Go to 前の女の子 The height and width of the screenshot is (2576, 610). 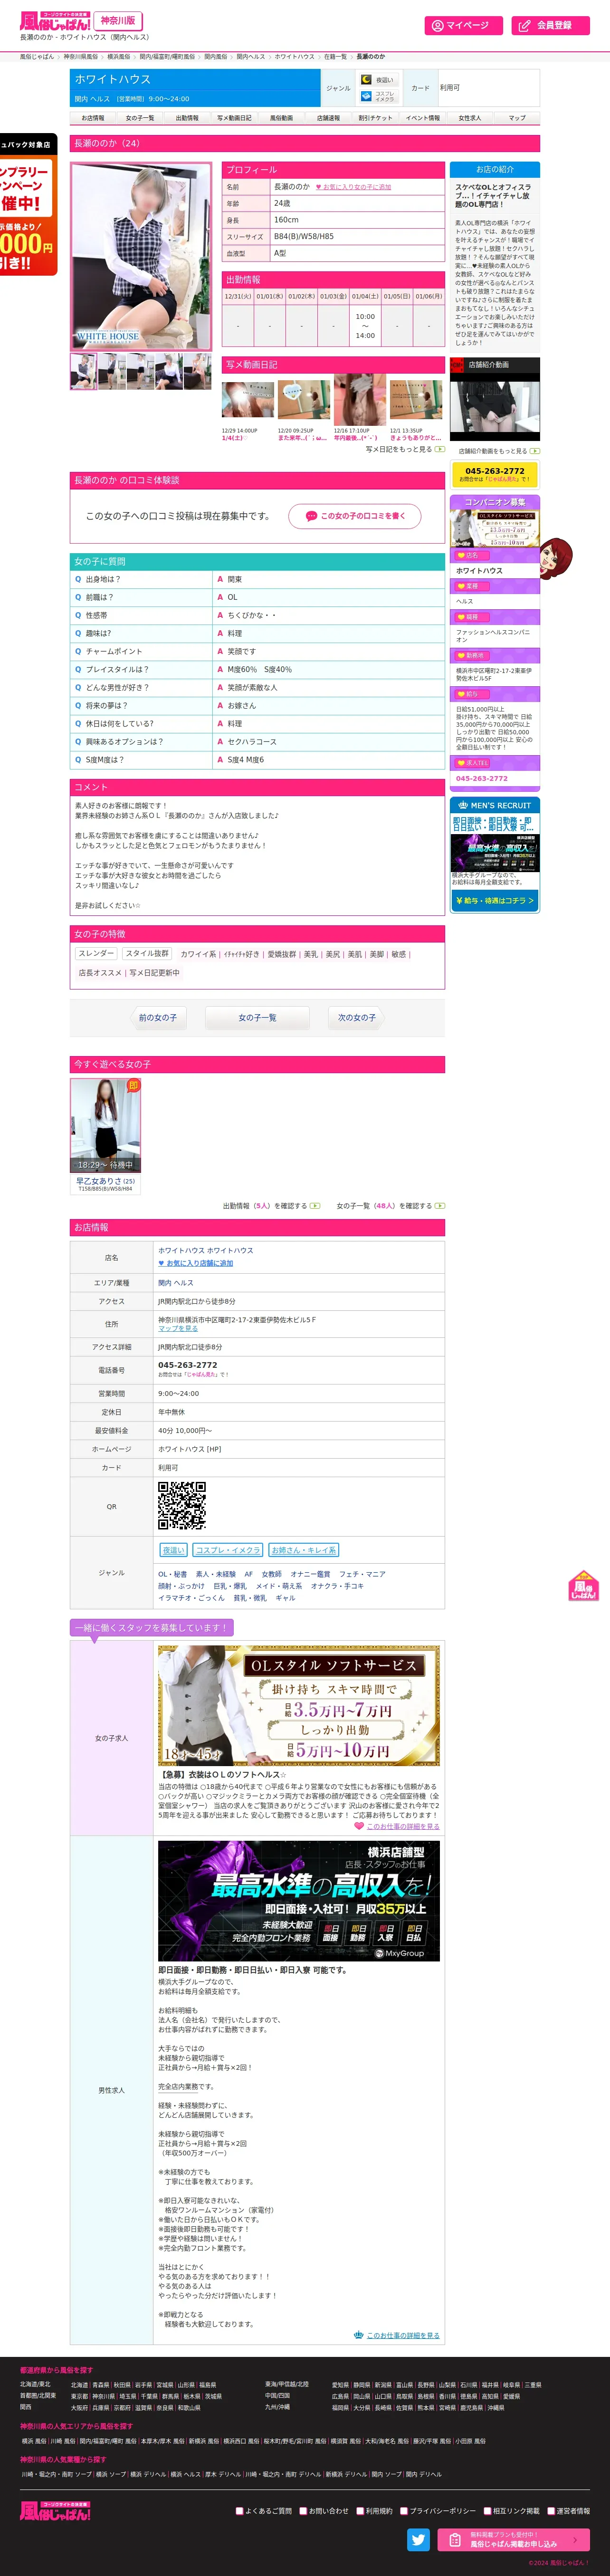click(x=158, y=1018)
